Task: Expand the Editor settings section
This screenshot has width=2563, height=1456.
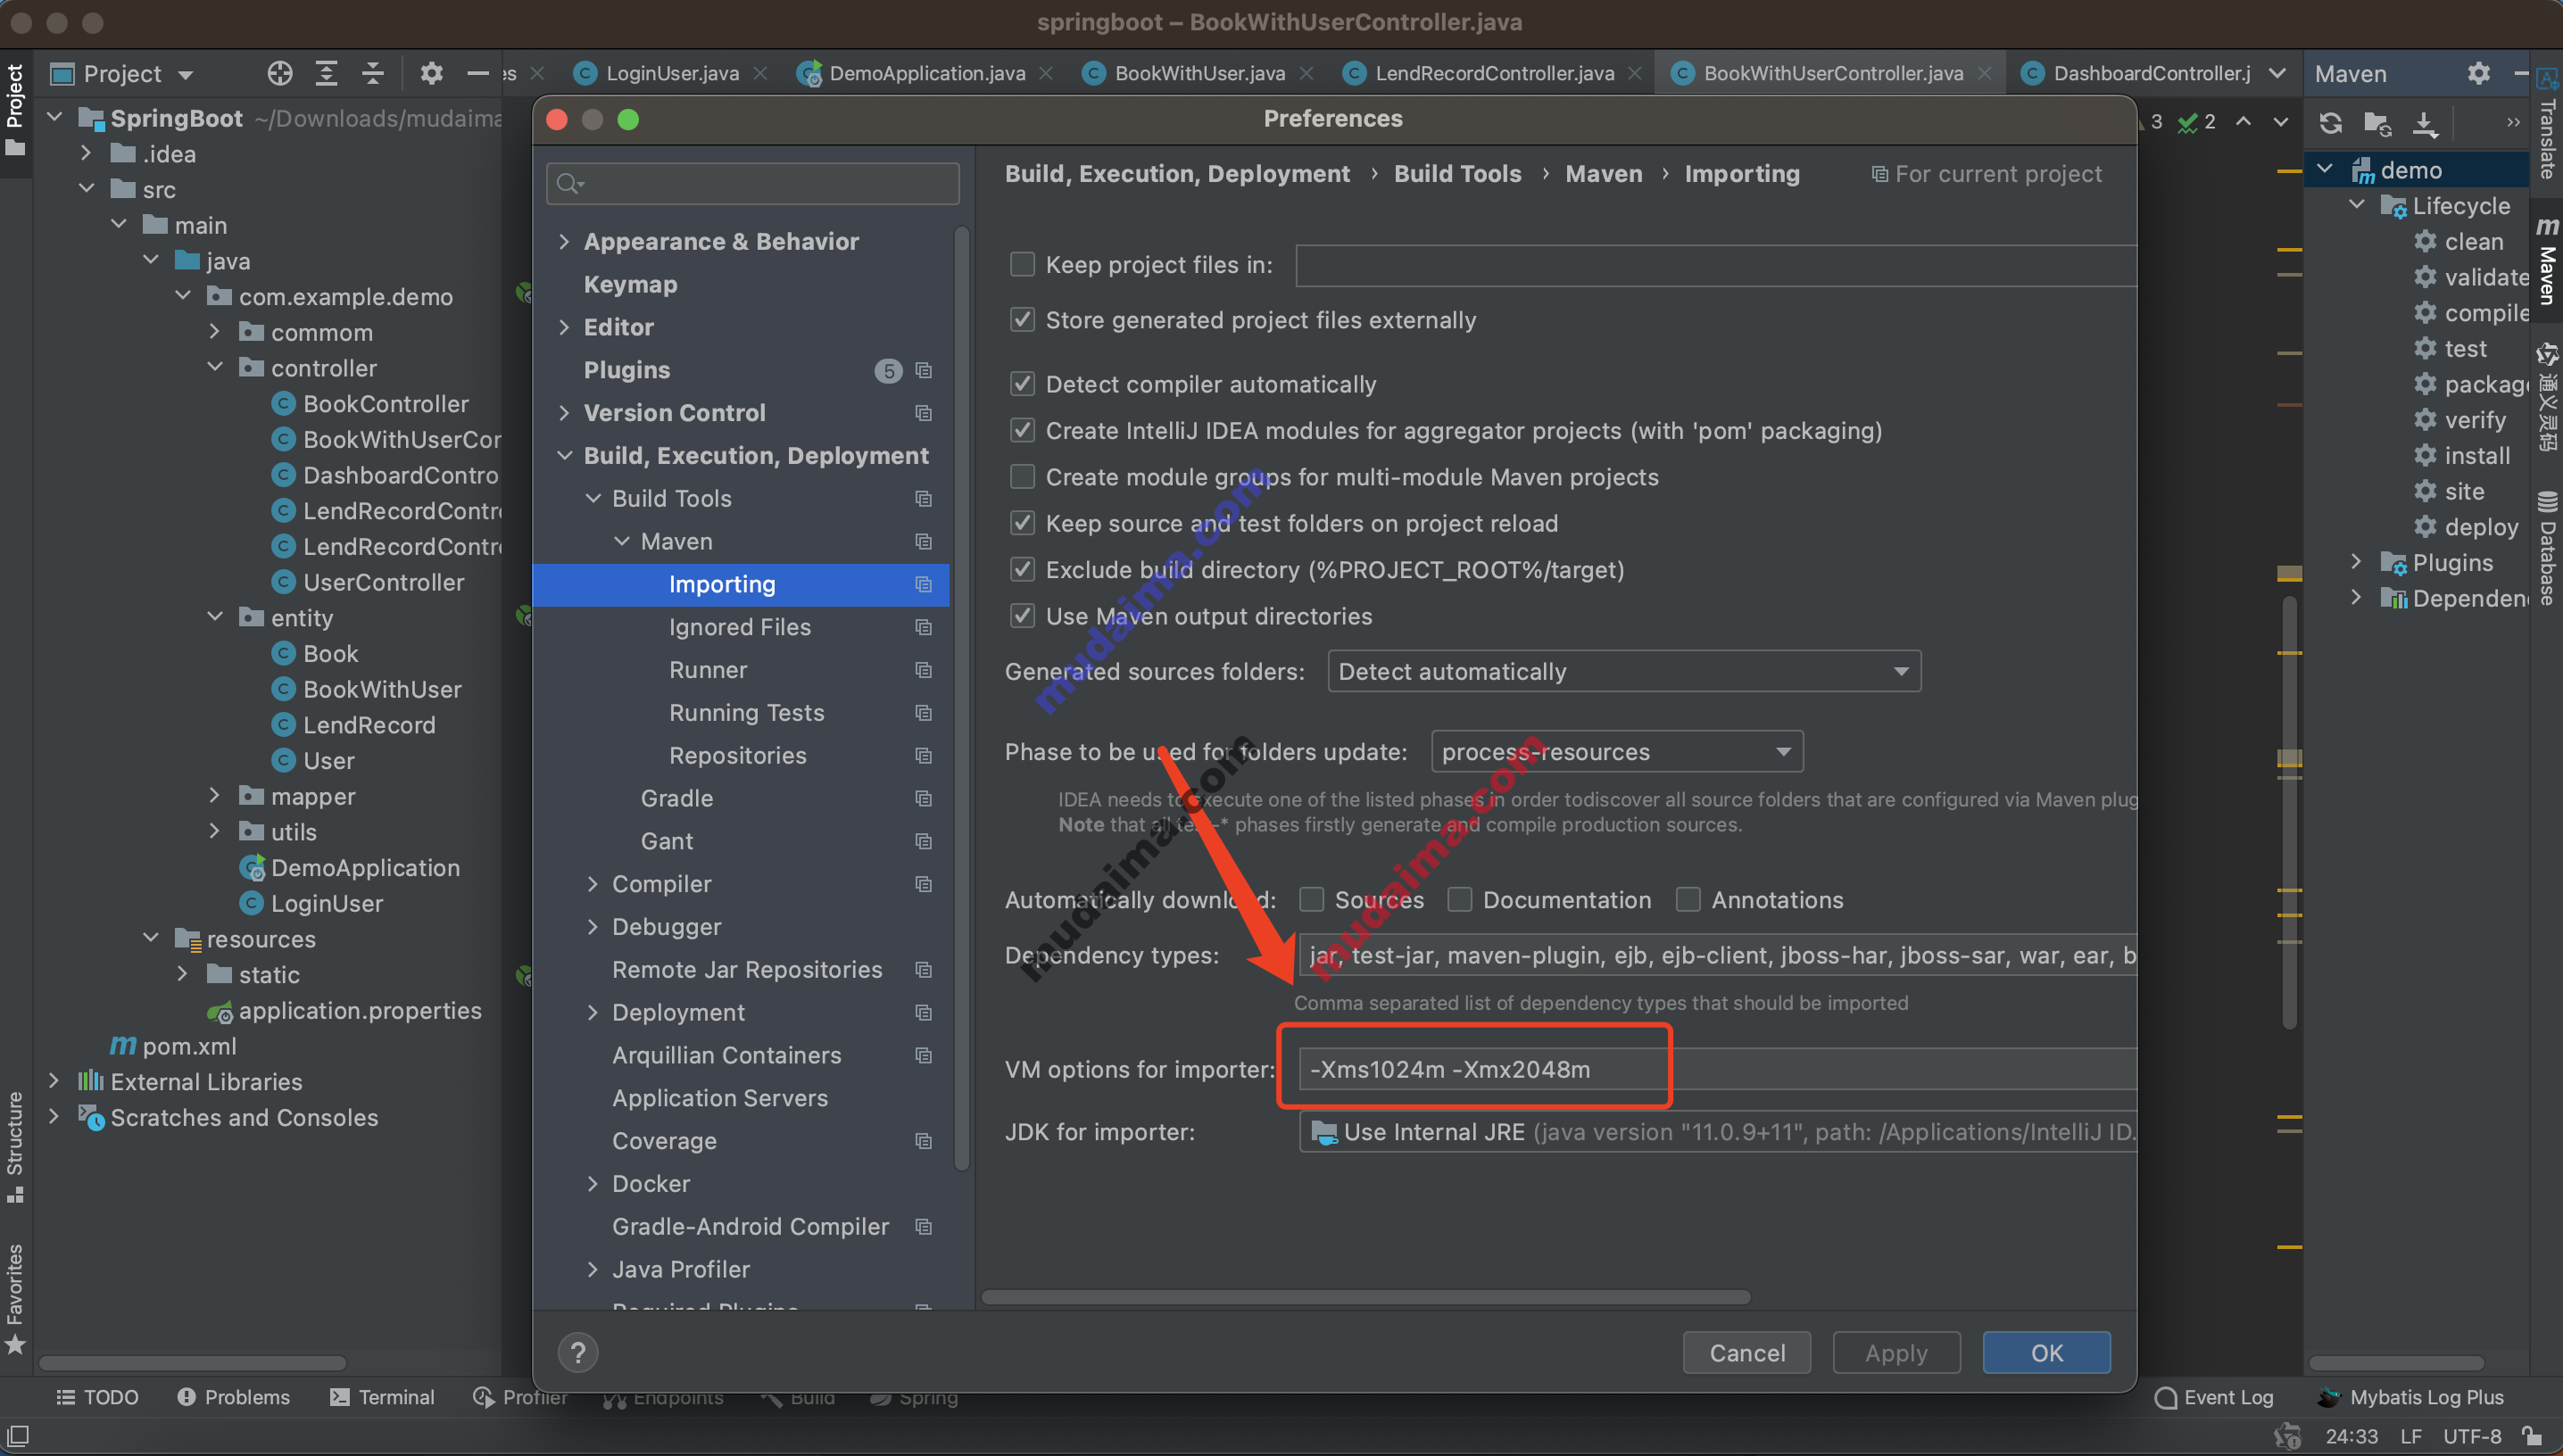Action: (564, 327)
